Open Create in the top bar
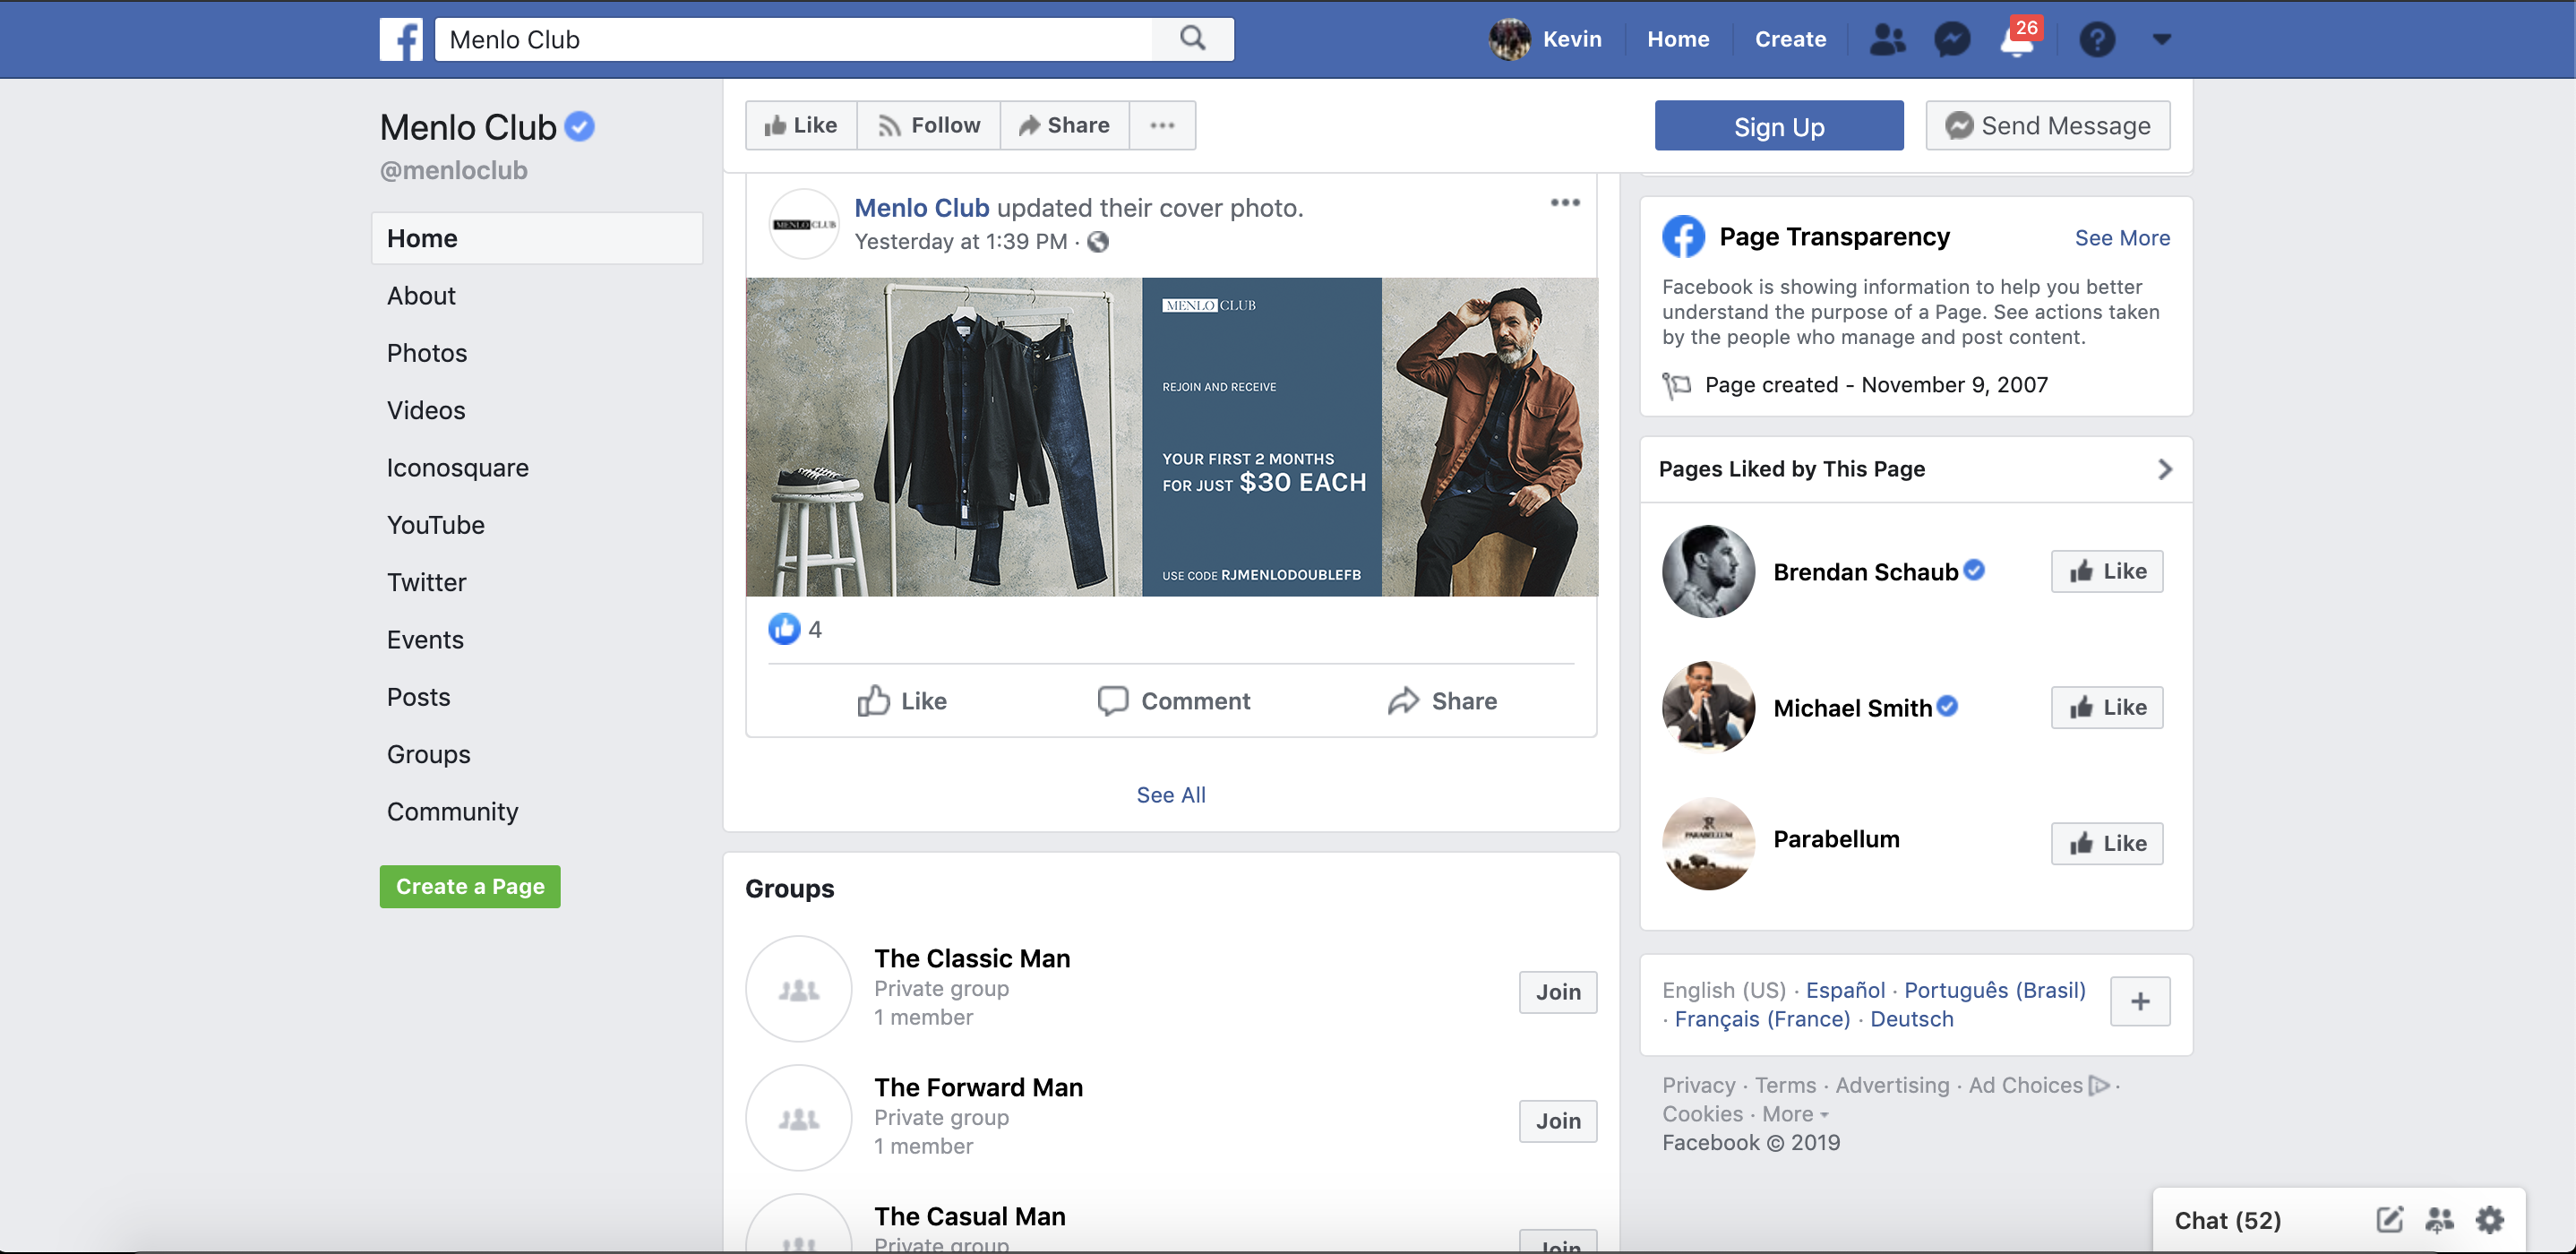This screenshot has height=1254, width=2576. point(1790,39)
